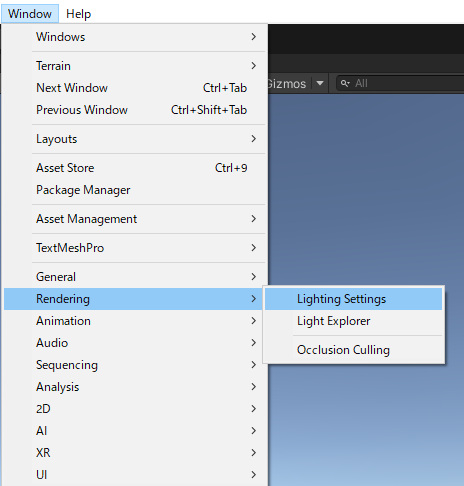This screenshot has width=464, height=486.
Task: Expand the Sequencing submenu
Action: [134, 365]
